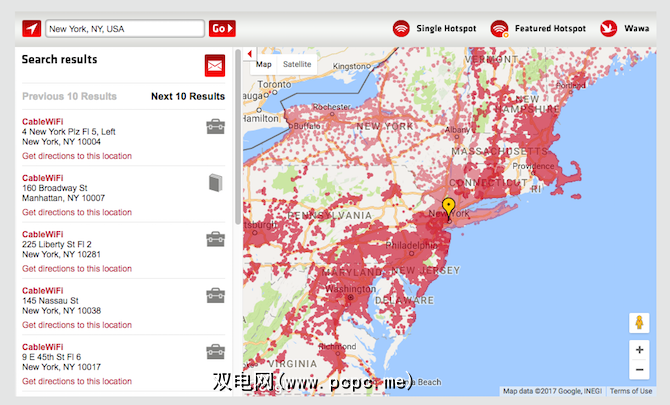Open CableWiFi entry at 225 Liberty St
The image size is (670, 405).
[43, 234]
